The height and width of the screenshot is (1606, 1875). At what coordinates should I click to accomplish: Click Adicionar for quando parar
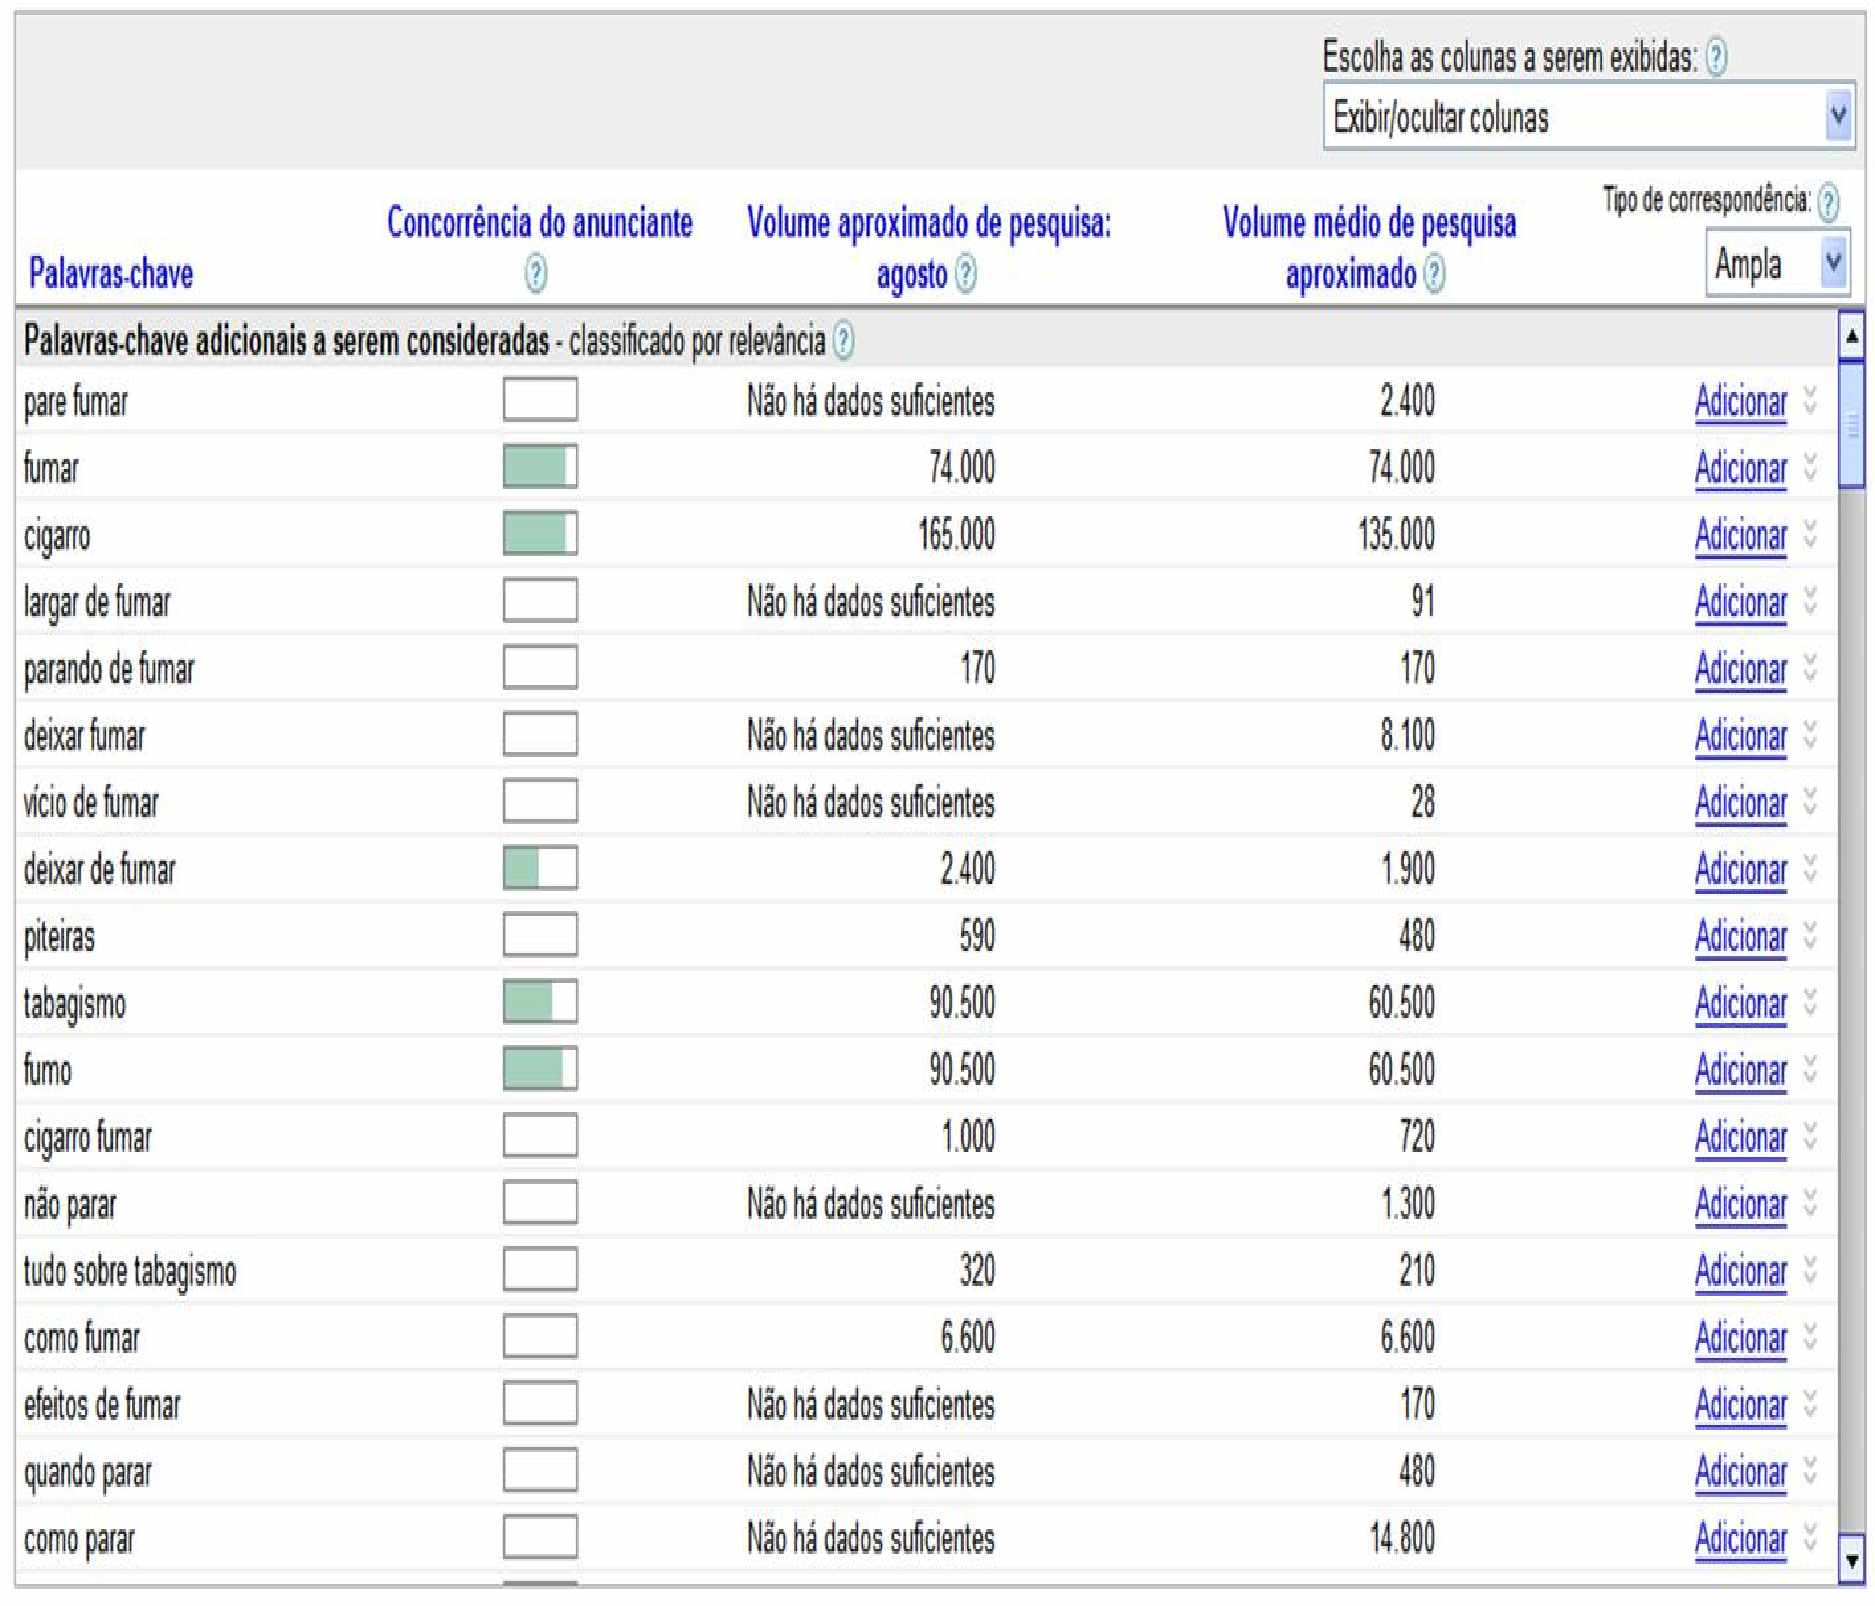click(1741, 1472)
